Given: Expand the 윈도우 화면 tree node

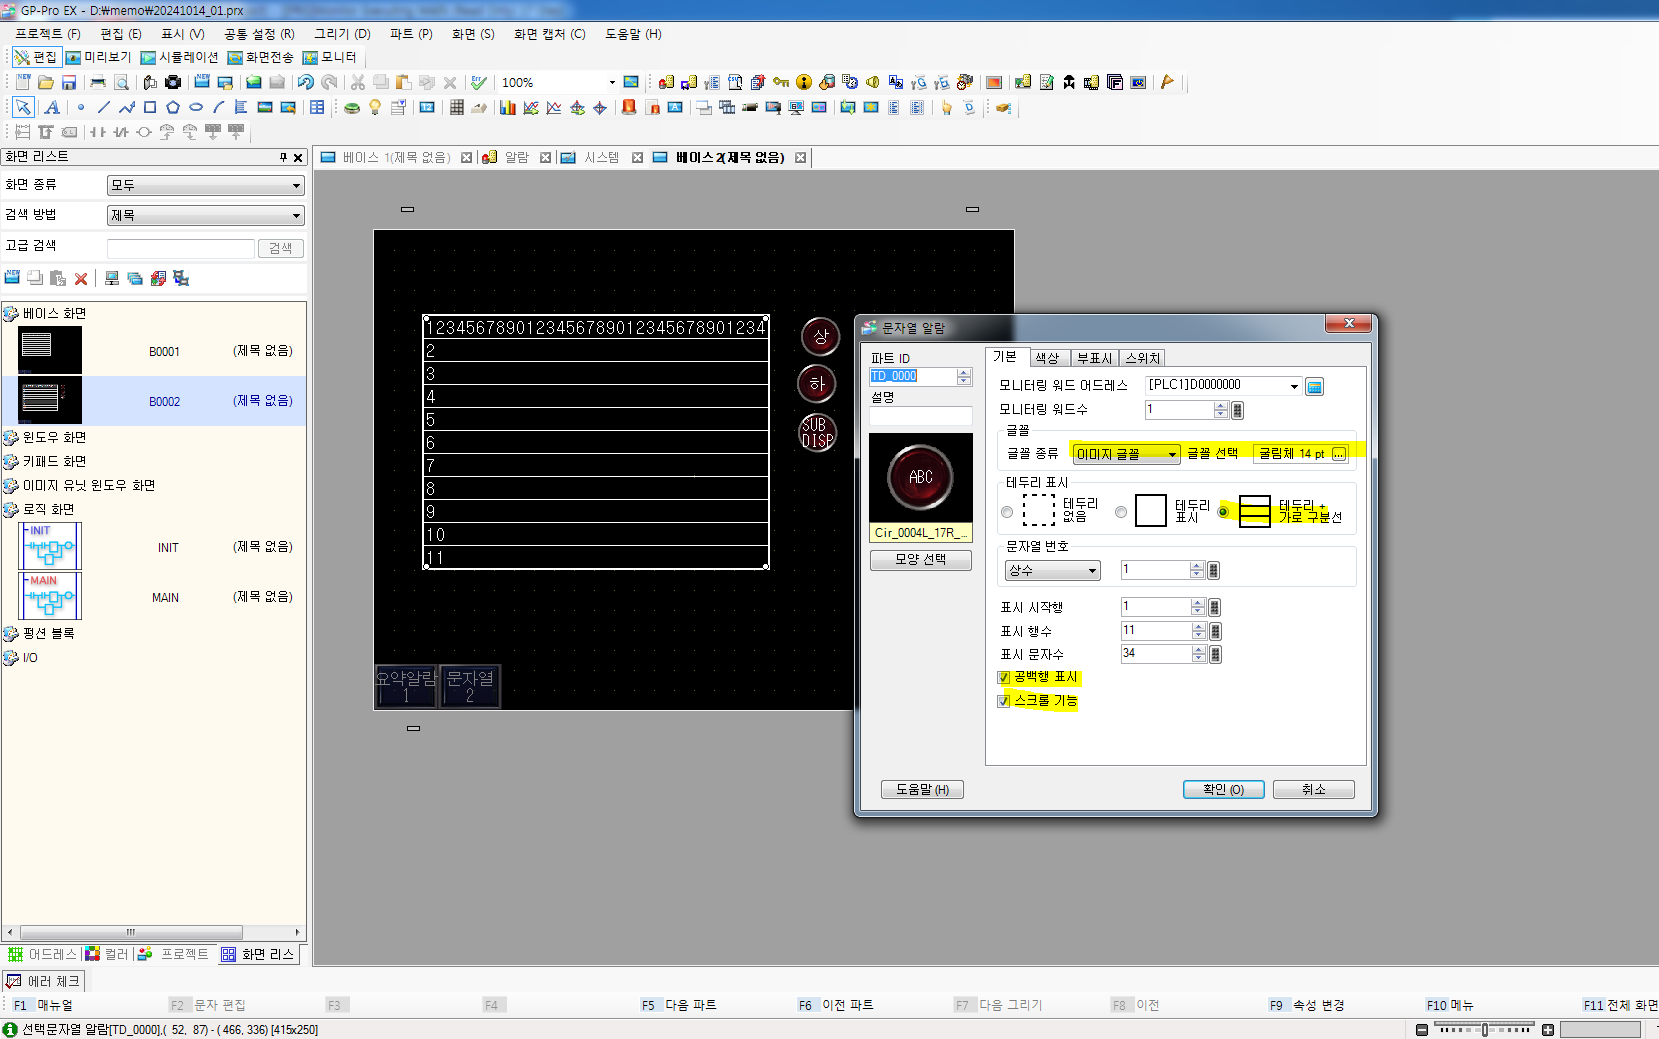Looking at the screenshot, I should pyautogui.click(x=10, y=438).
